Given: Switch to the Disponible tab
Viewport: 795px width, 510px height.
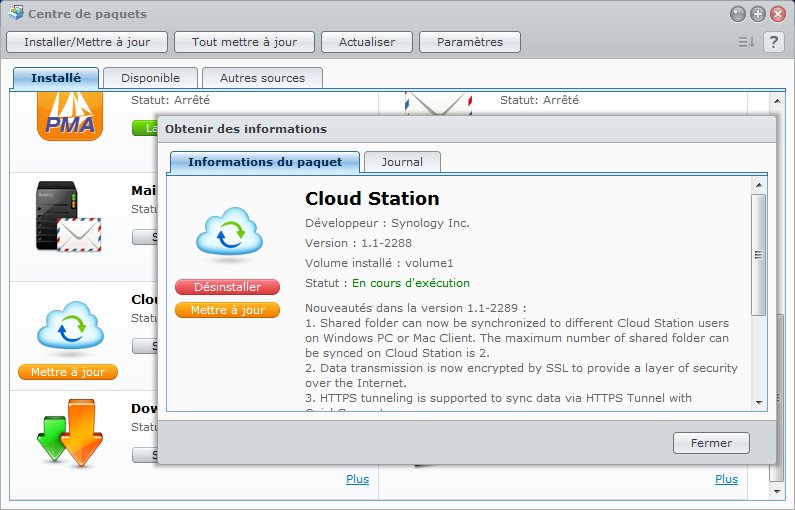Looking at the screenshot, I should pos(150,78).
